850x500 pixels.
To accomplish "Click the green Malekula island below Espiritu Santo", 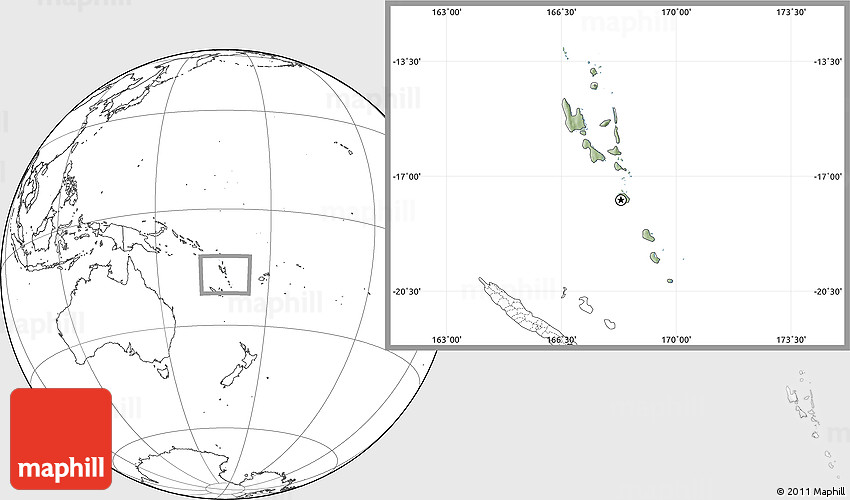I will (x=594, y=153).
